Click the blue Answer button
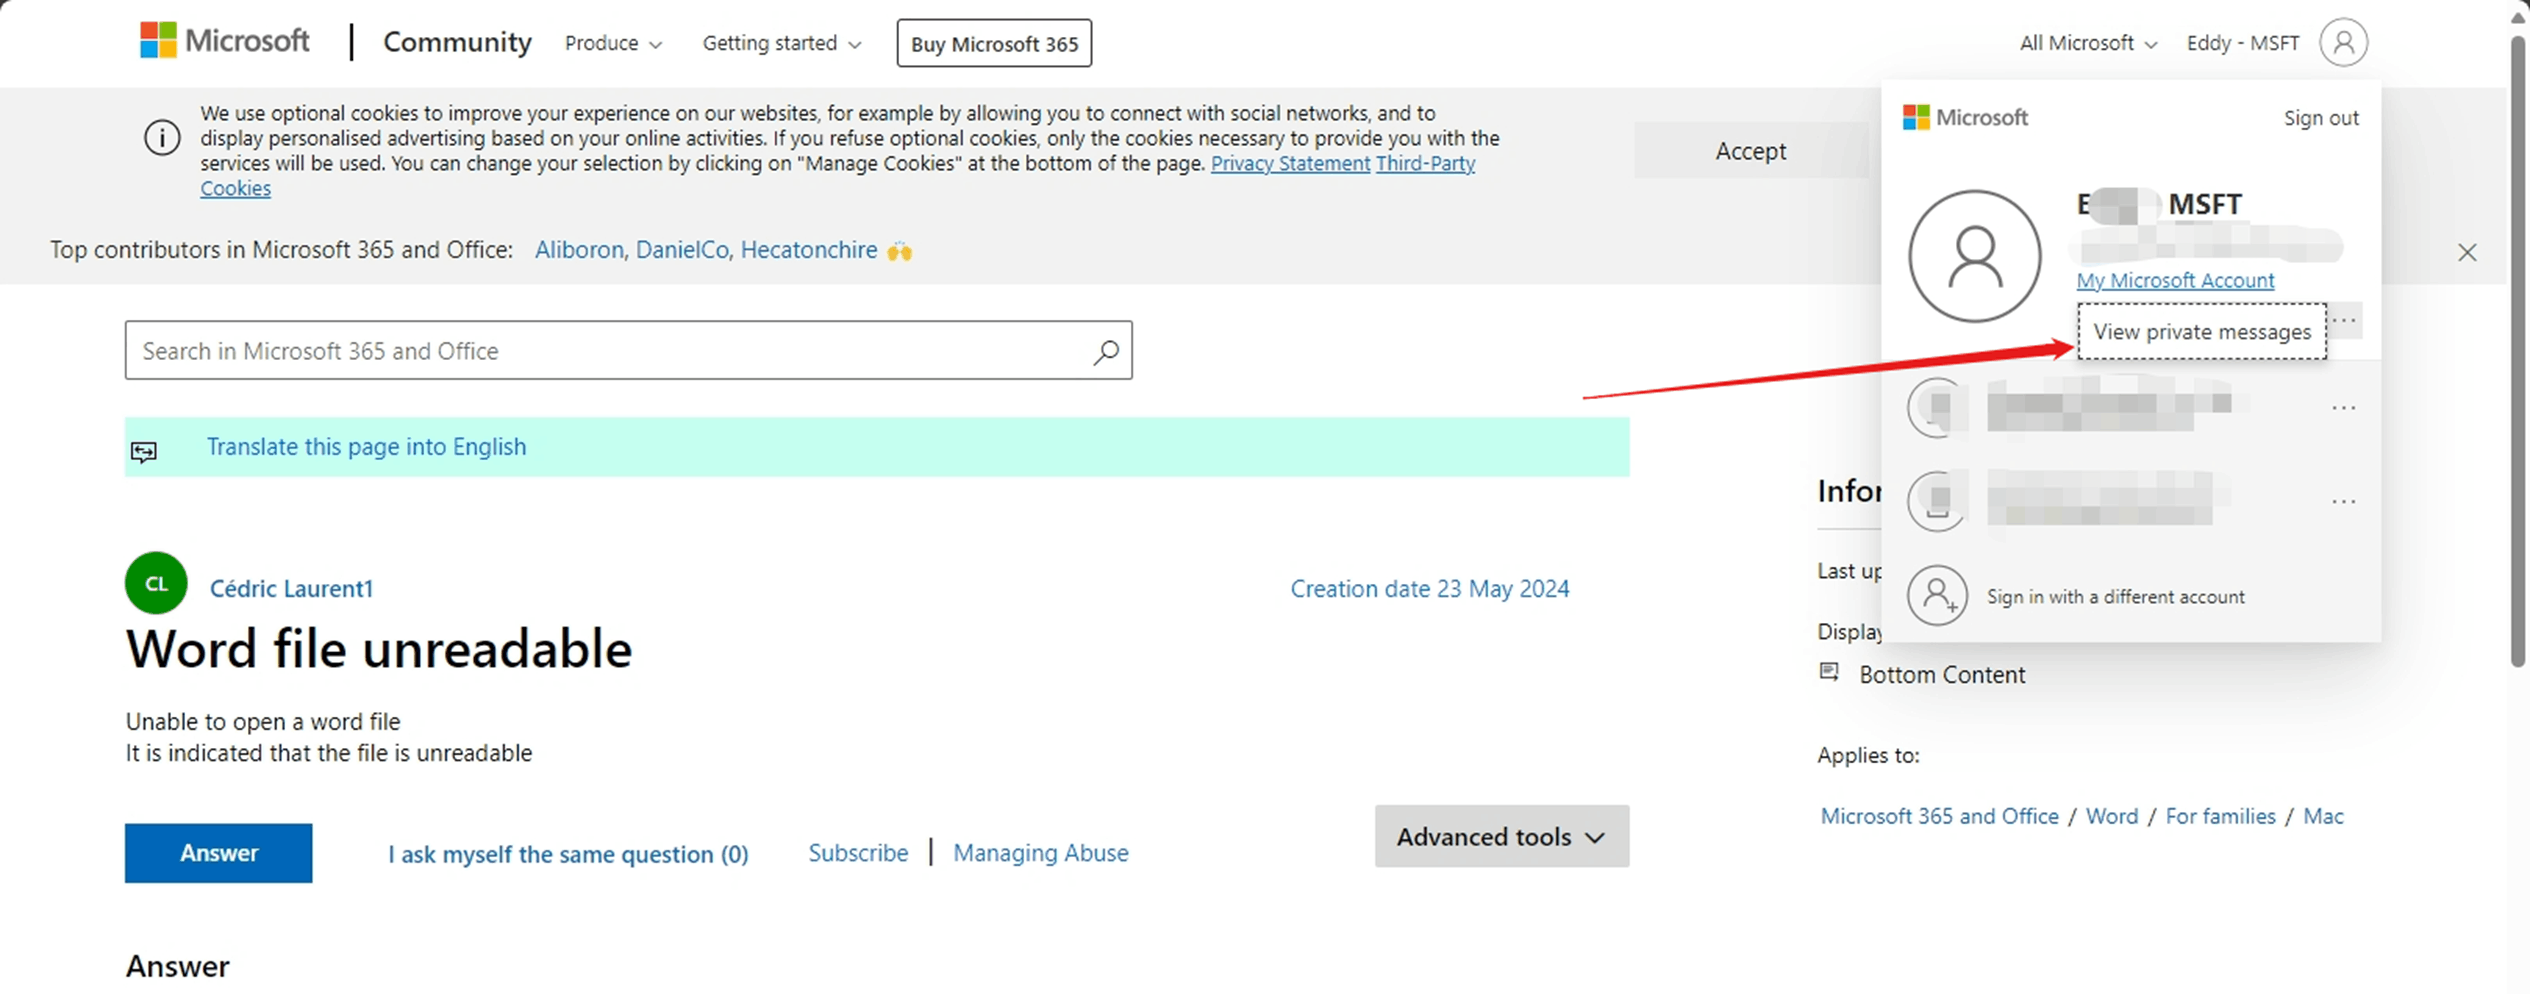This screenshot has height=994, width=2530. (x=218, y=853)
